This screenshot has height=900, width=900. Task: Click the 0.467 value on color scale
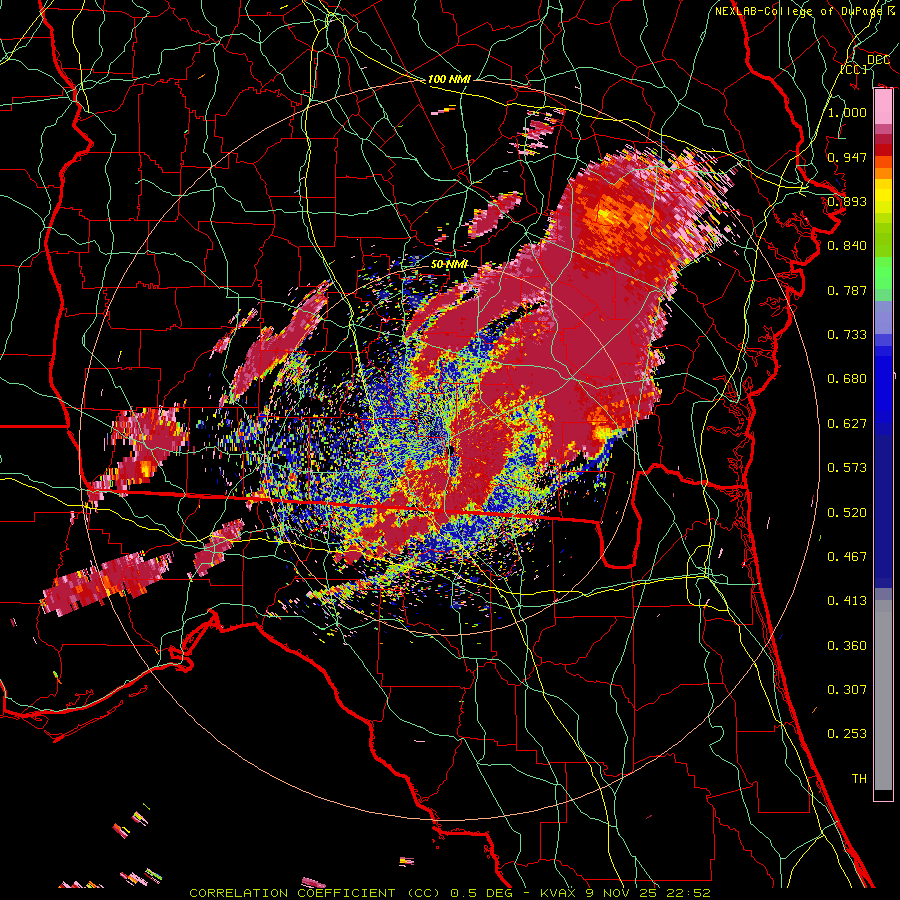847,556
